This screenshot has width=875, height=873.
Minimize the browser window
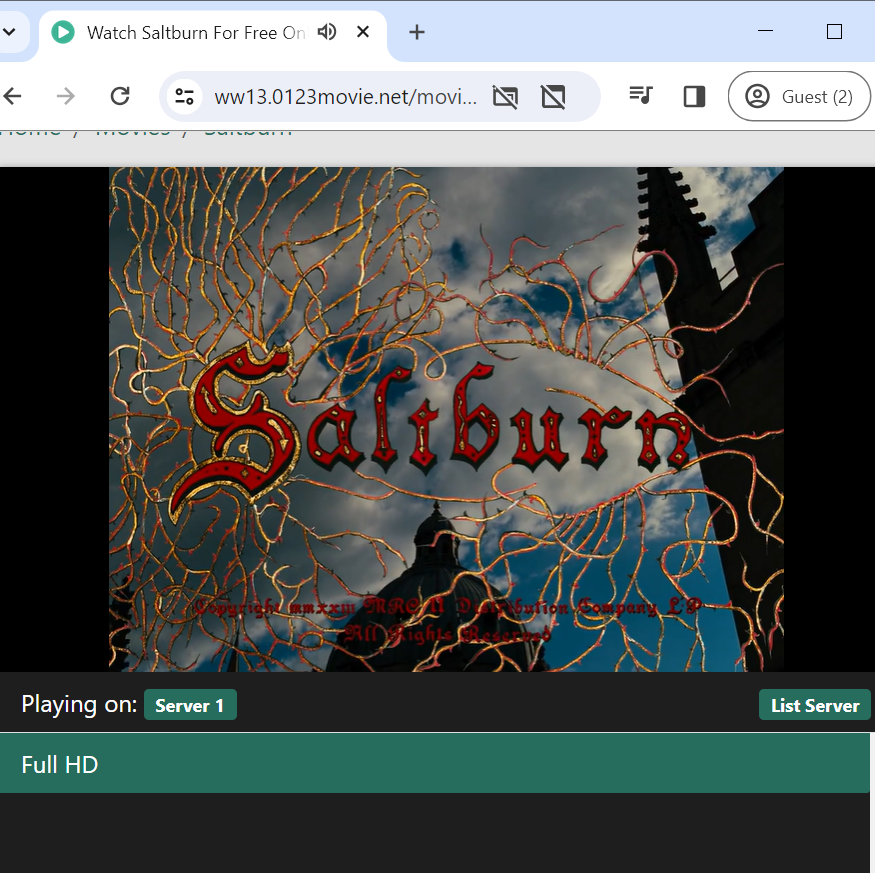pos(766,31)
